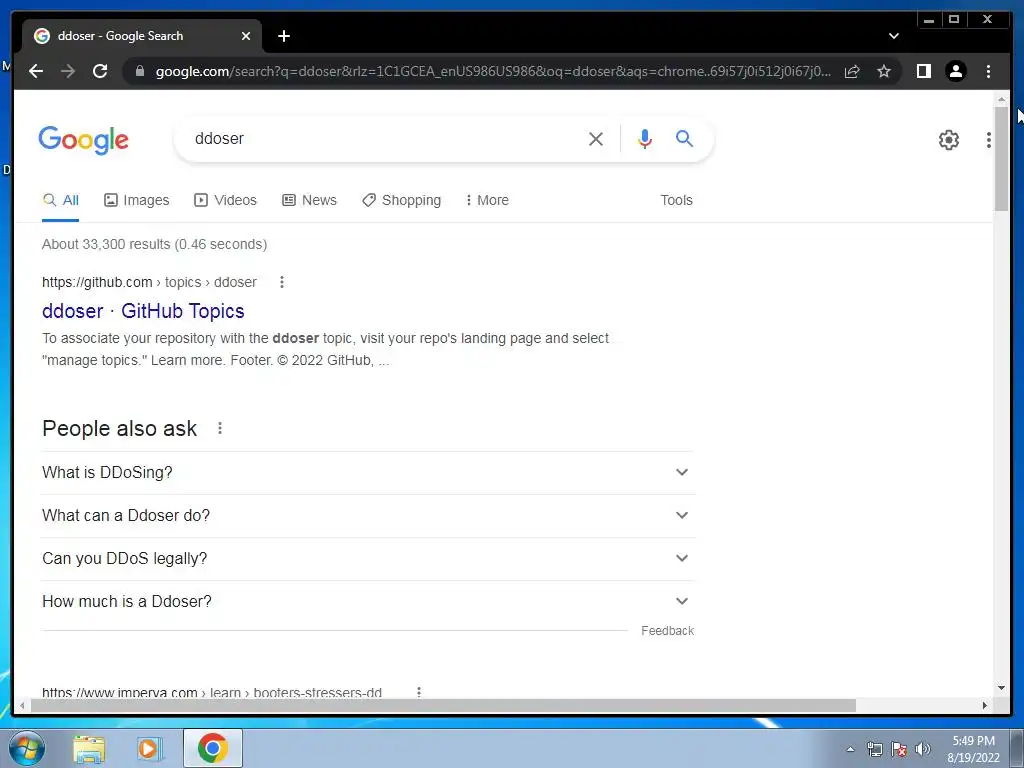The image size is (1024, 768).
Task: Open Google apps dots beside the gear
Action: pyautogui.click(x=989, y=139)
